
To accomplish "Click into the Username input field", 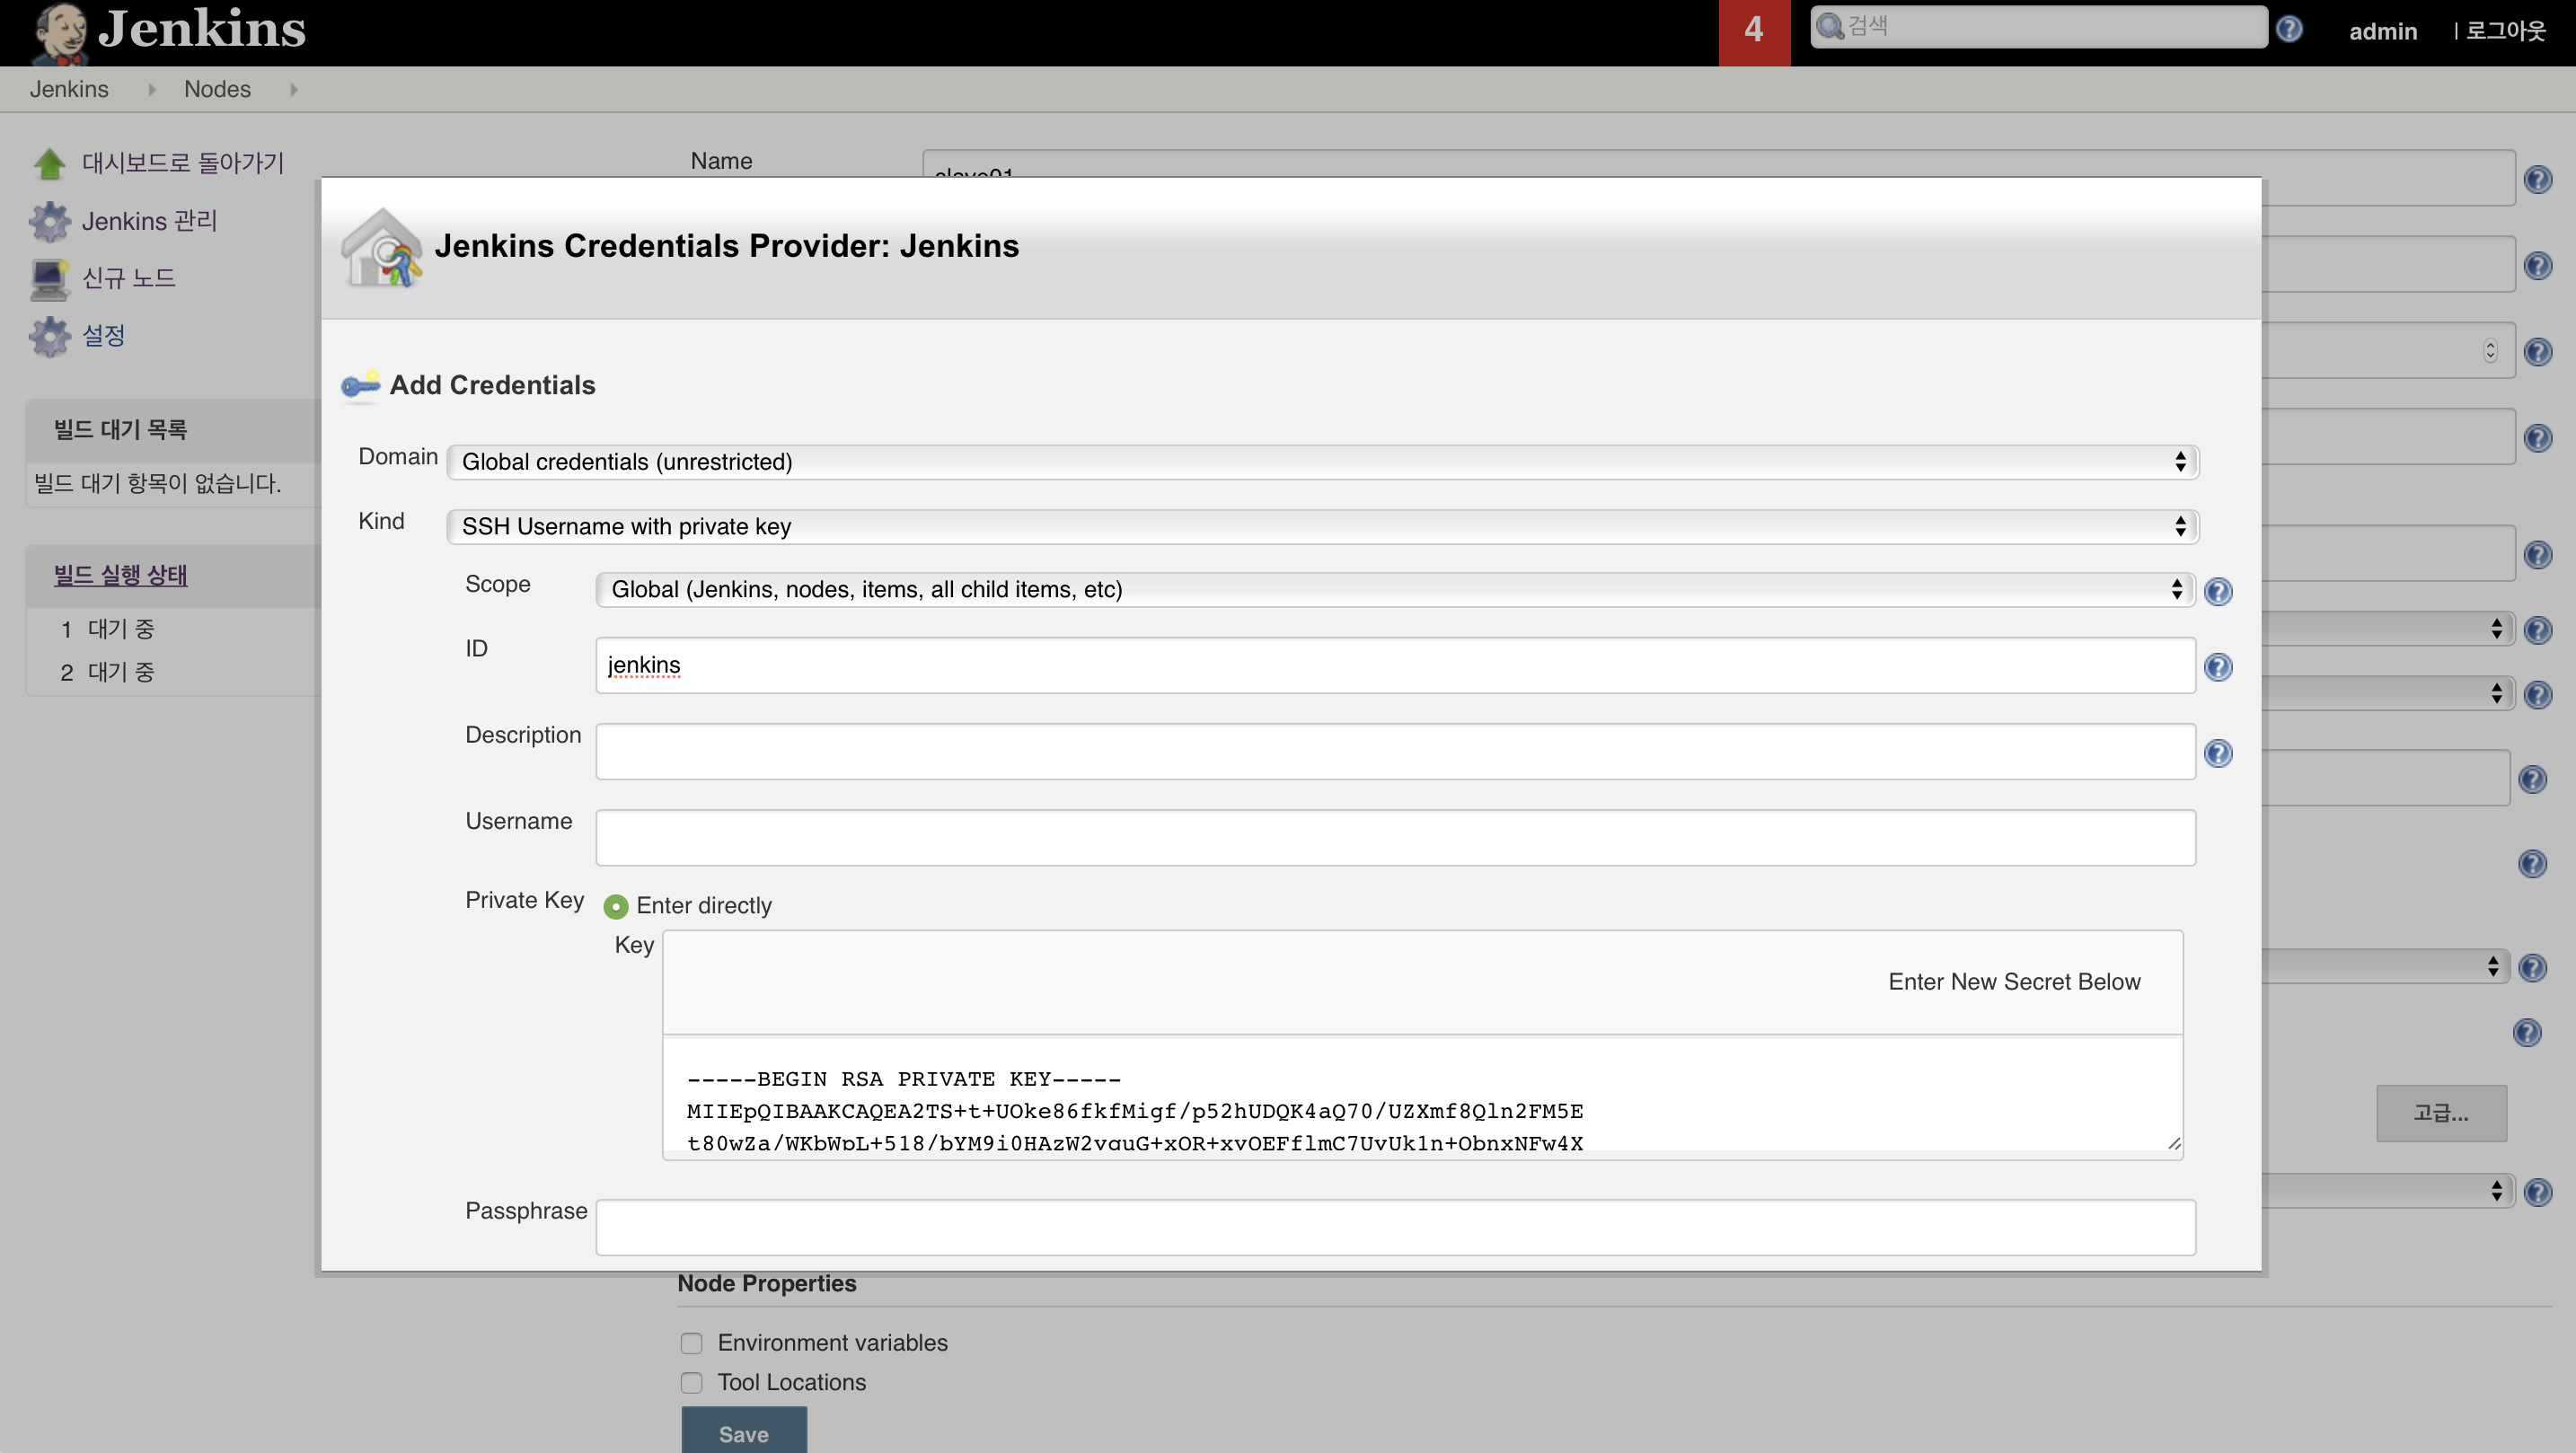I will 1395,838.
